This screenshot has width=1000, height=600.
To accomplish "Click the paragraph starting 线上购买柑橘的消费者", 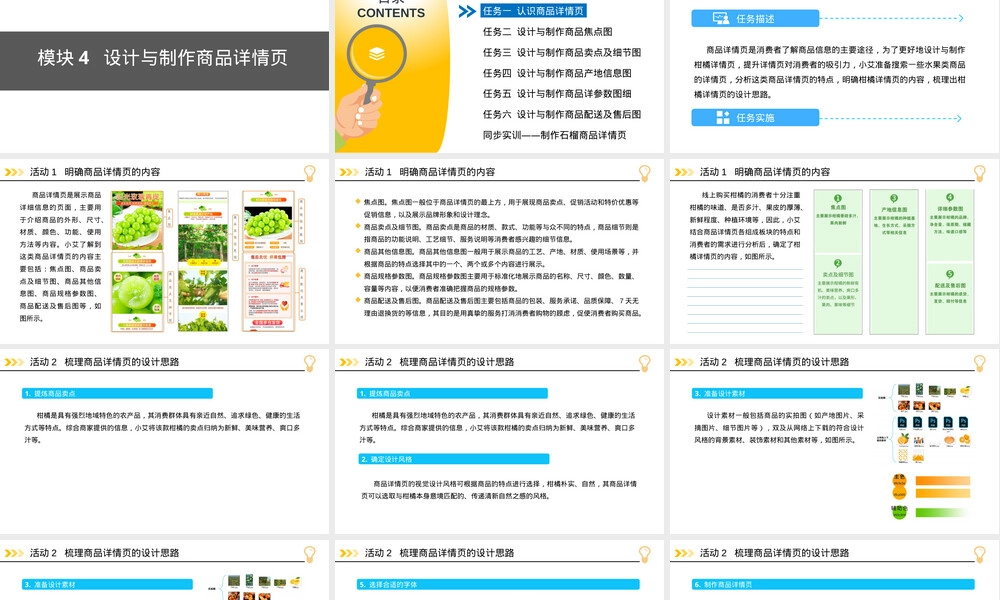I will pyautogui.click(x=745, y=226).
